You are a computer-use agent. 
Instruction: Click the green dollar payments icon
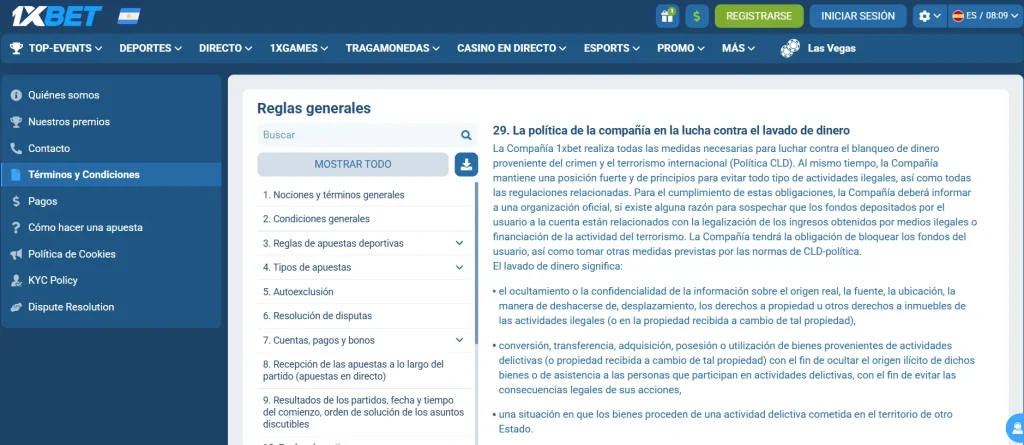click(697, 16)
